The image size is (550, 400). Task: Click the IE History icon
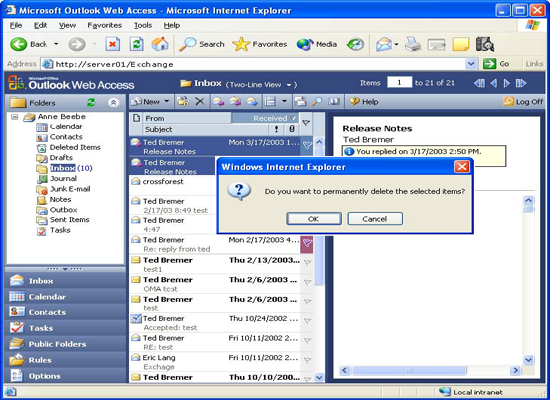click(355, 45)
